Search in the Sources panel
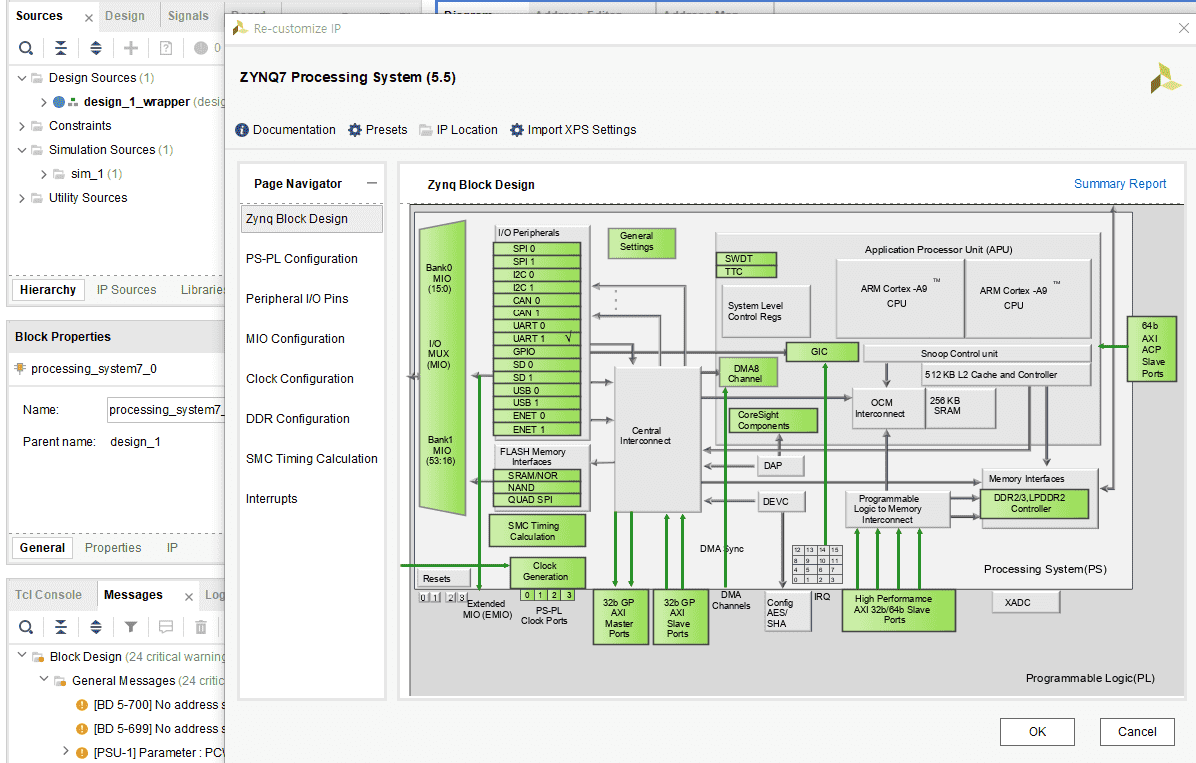1196x763 pixels. tap(26, 48)
